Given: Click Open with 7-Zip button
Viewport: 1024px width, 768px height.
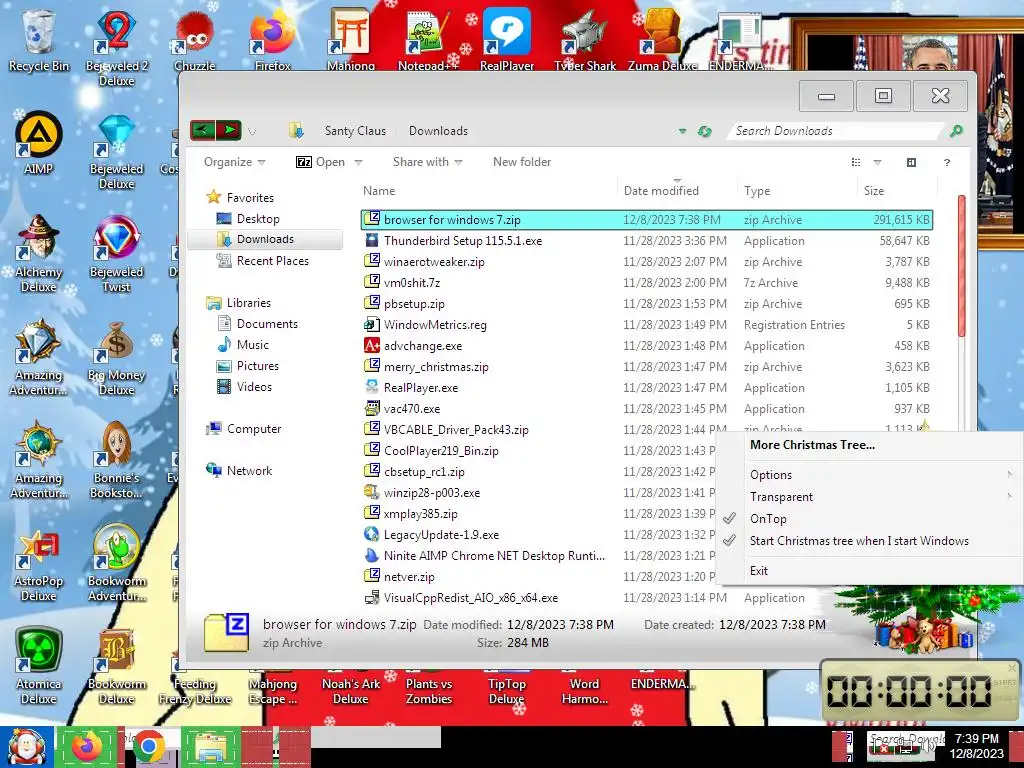Looking at the screenshot, I should coord(321,162).
